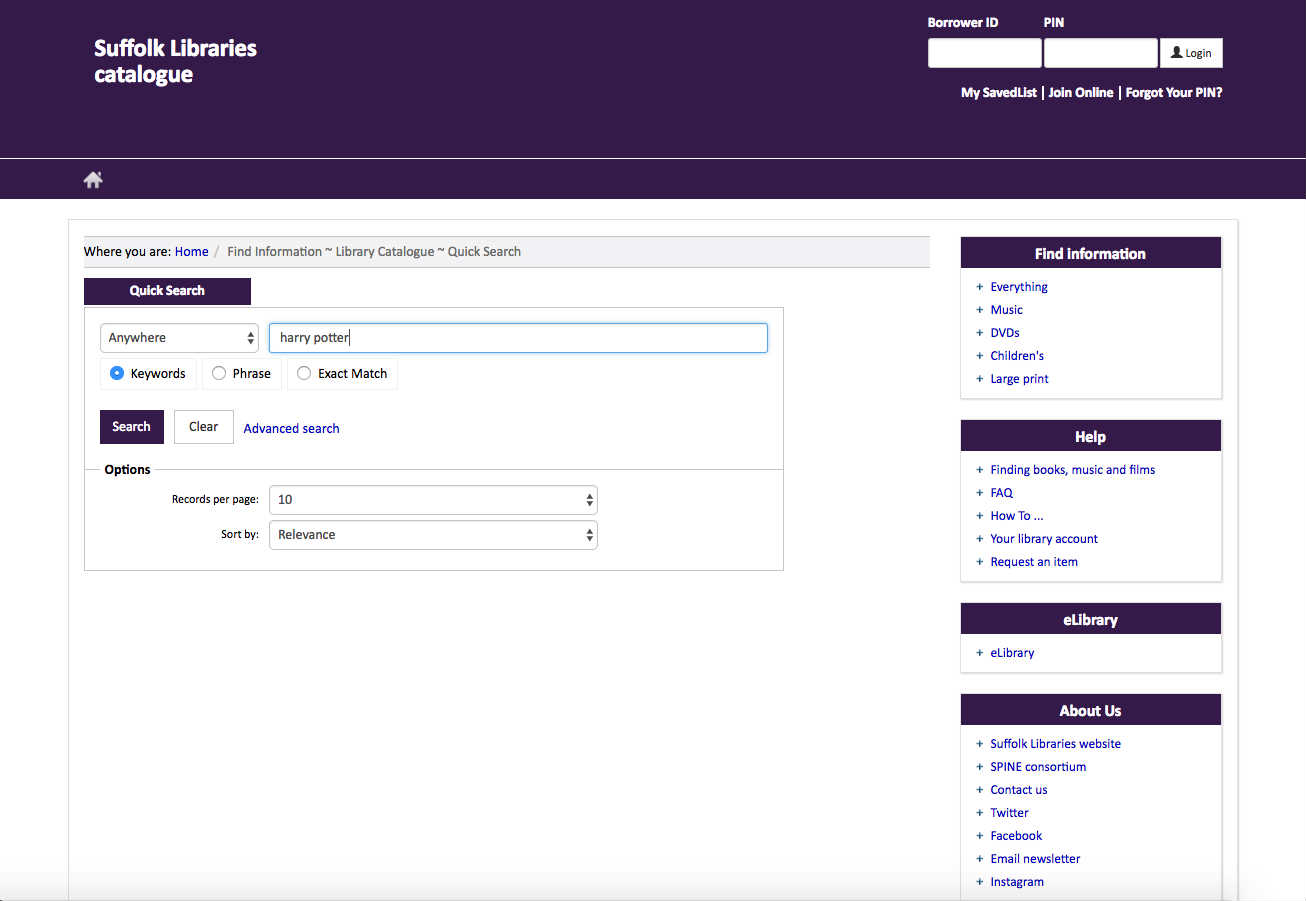Open the How To ... help link
The width and height of the screenshot is (1306, 901).
(x=1016, y=516)
